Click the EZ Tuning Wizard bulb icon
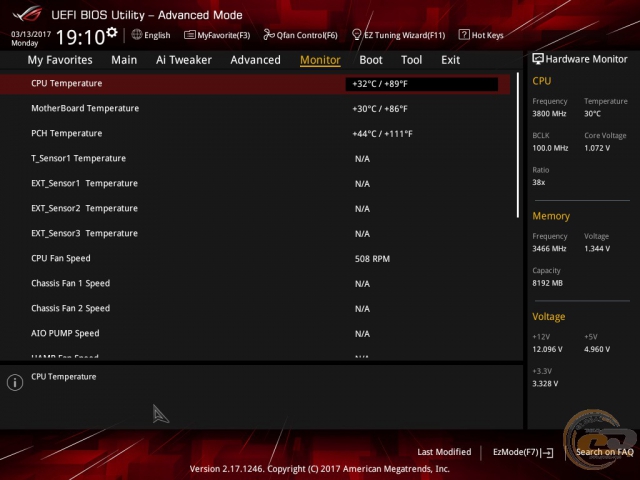The height and width of the screenshot is (480, 640). [x=357, y=35]
